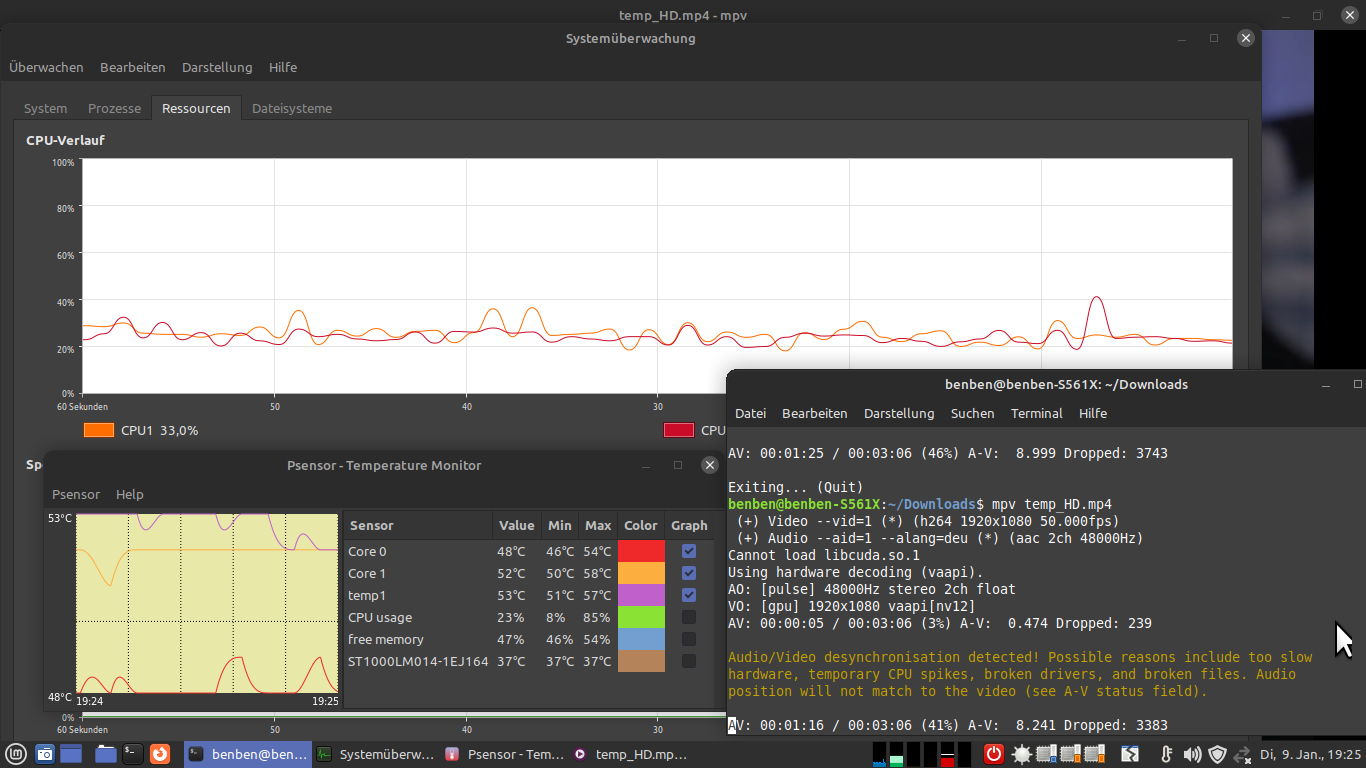Screen dimensions: 1366x768
Task: Disable the graph checkbox for Core 0
Action: [689, 551]
